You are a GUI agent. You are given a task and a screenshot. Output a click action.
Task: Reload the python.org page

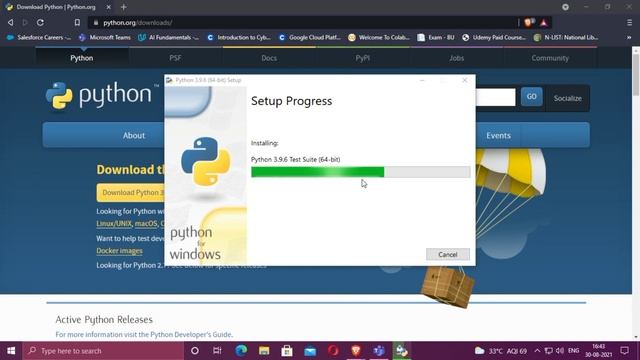point(40,22)
